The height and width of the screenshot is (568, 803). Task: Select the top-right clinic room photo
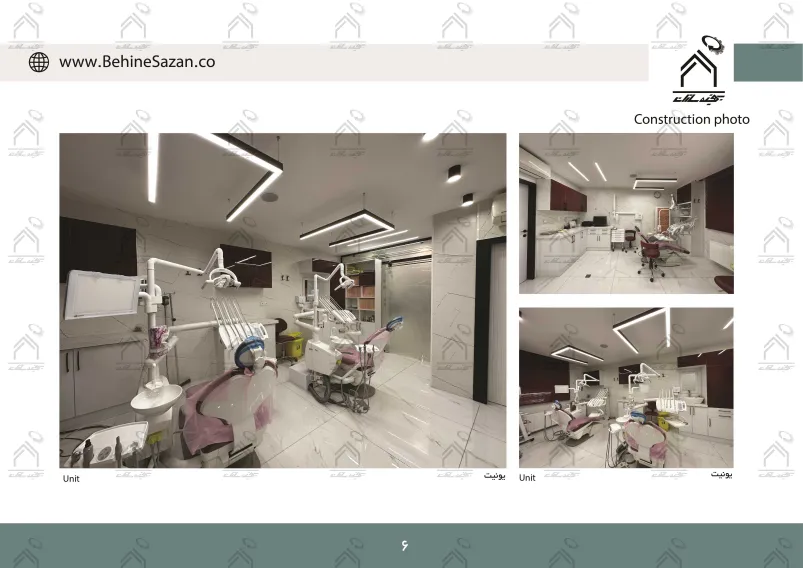pyautogui.click(x=625, y=213)
